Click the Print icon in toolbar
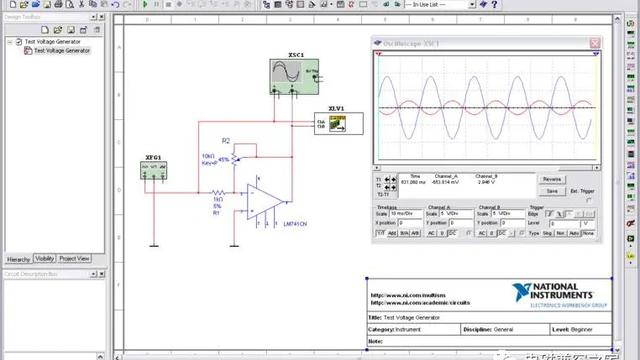 [58, 4]
